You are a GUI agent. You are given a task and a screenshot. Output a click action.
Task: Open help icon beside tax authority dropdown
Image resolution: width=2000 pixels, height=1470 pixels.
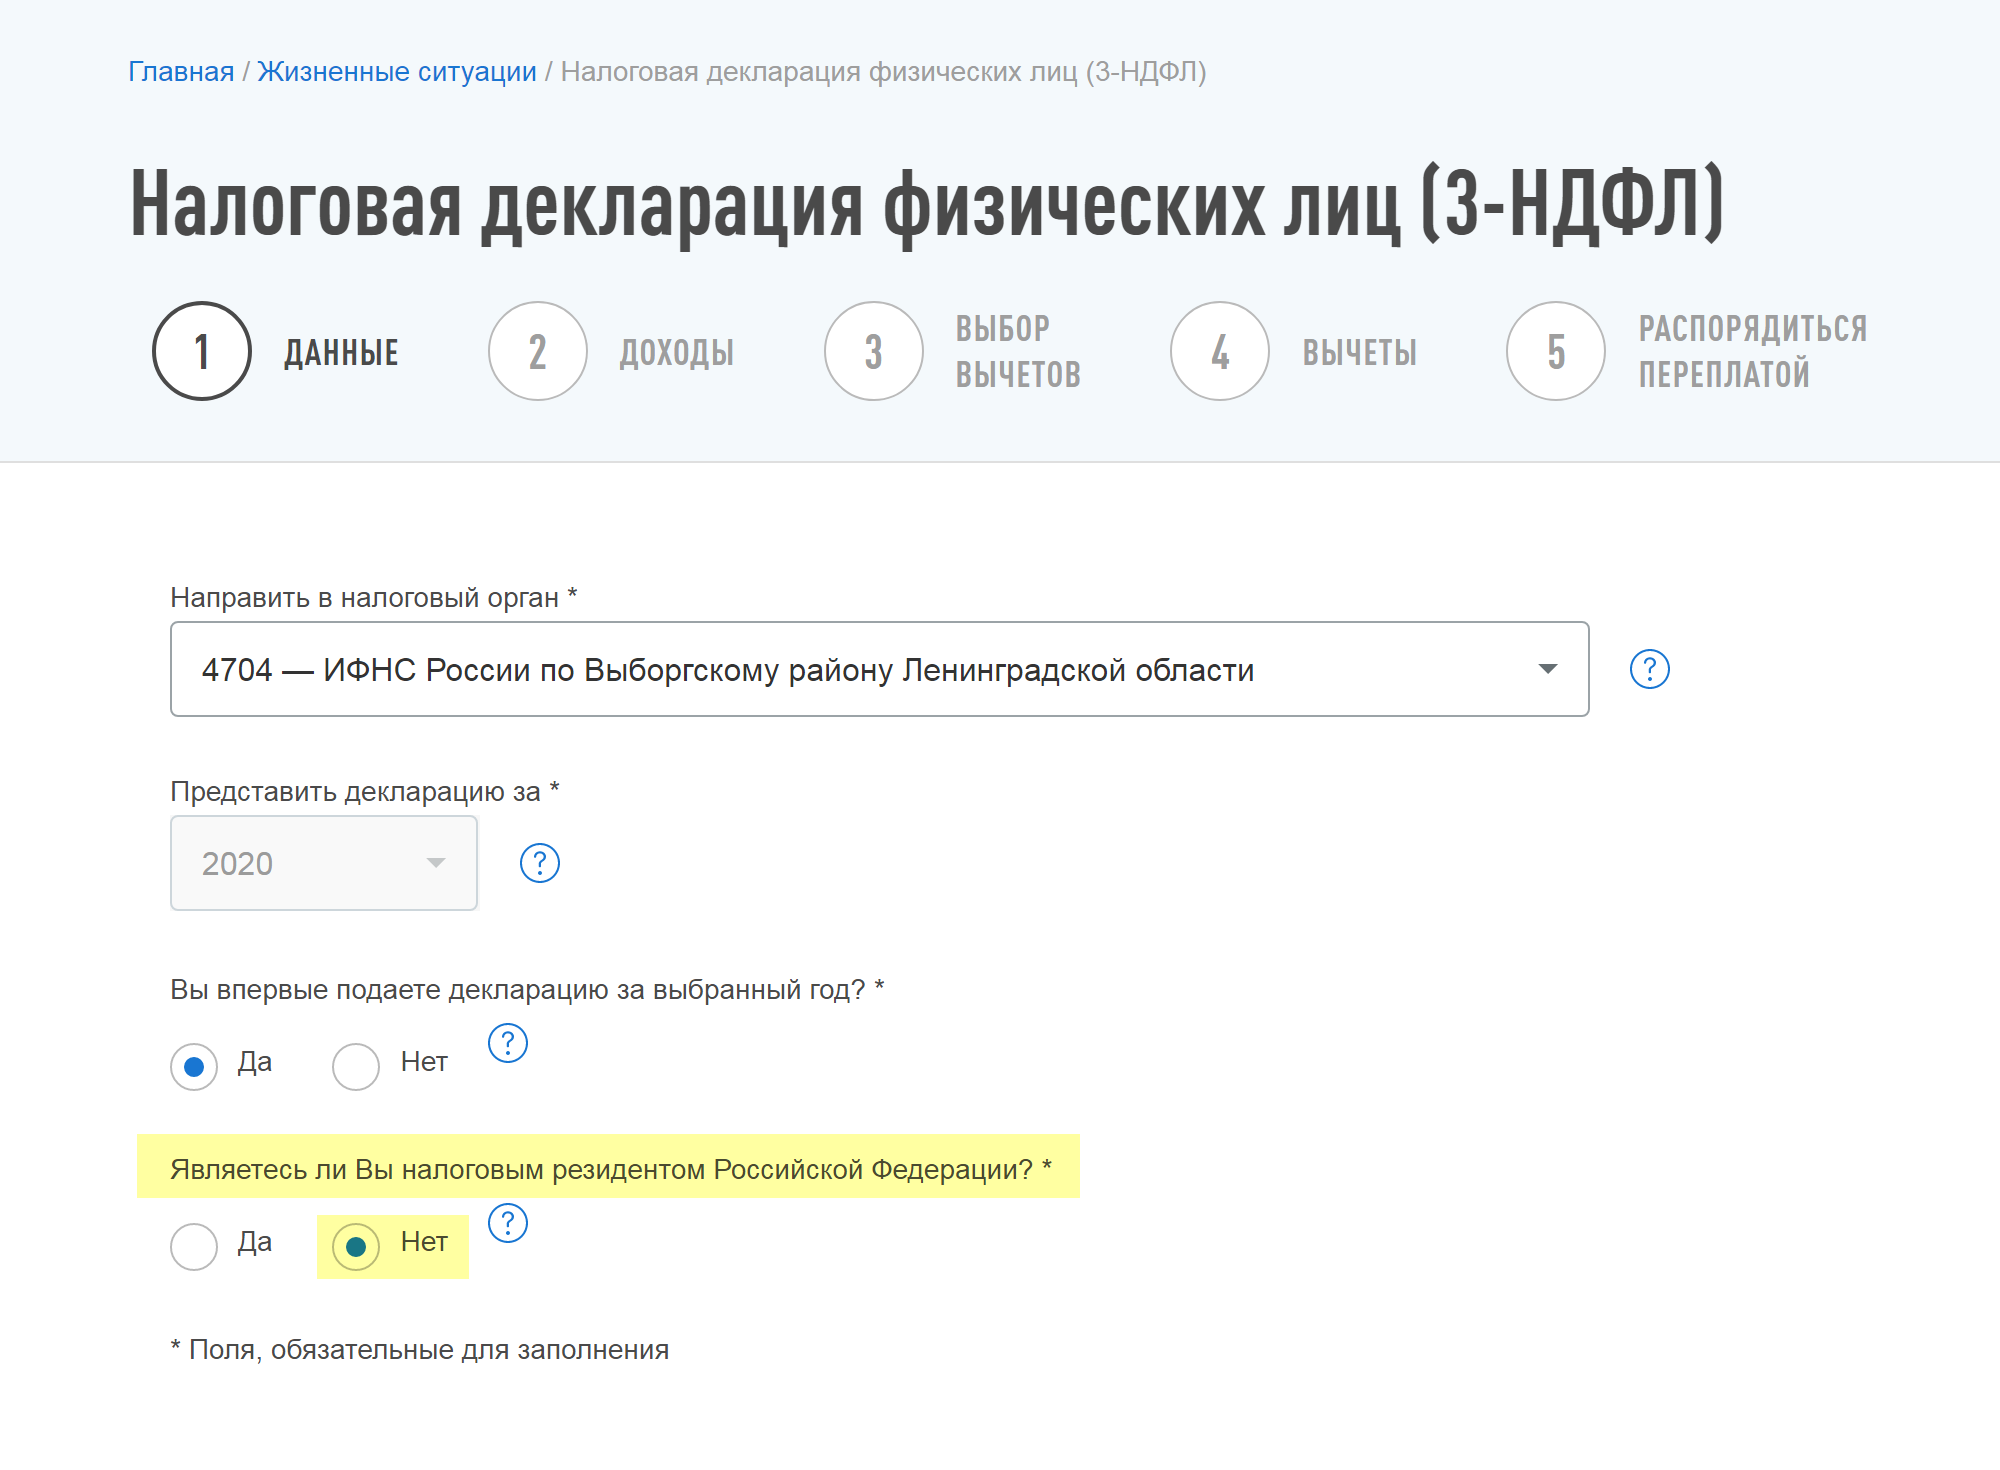1649,669
